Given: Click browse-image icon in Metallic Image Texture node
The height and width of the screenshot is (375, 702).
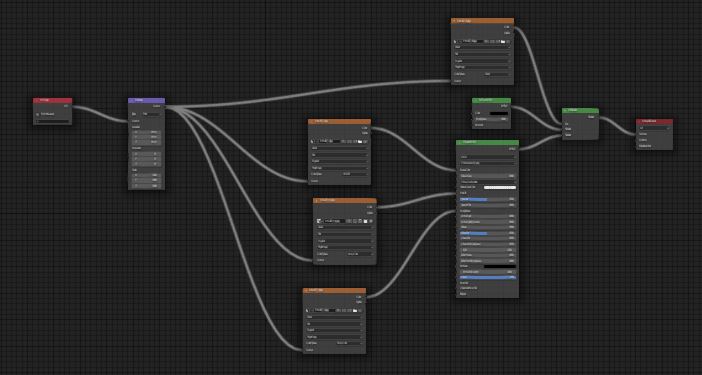Looking at the screenshot, I should pyautogui.click(x=319, y=221).
